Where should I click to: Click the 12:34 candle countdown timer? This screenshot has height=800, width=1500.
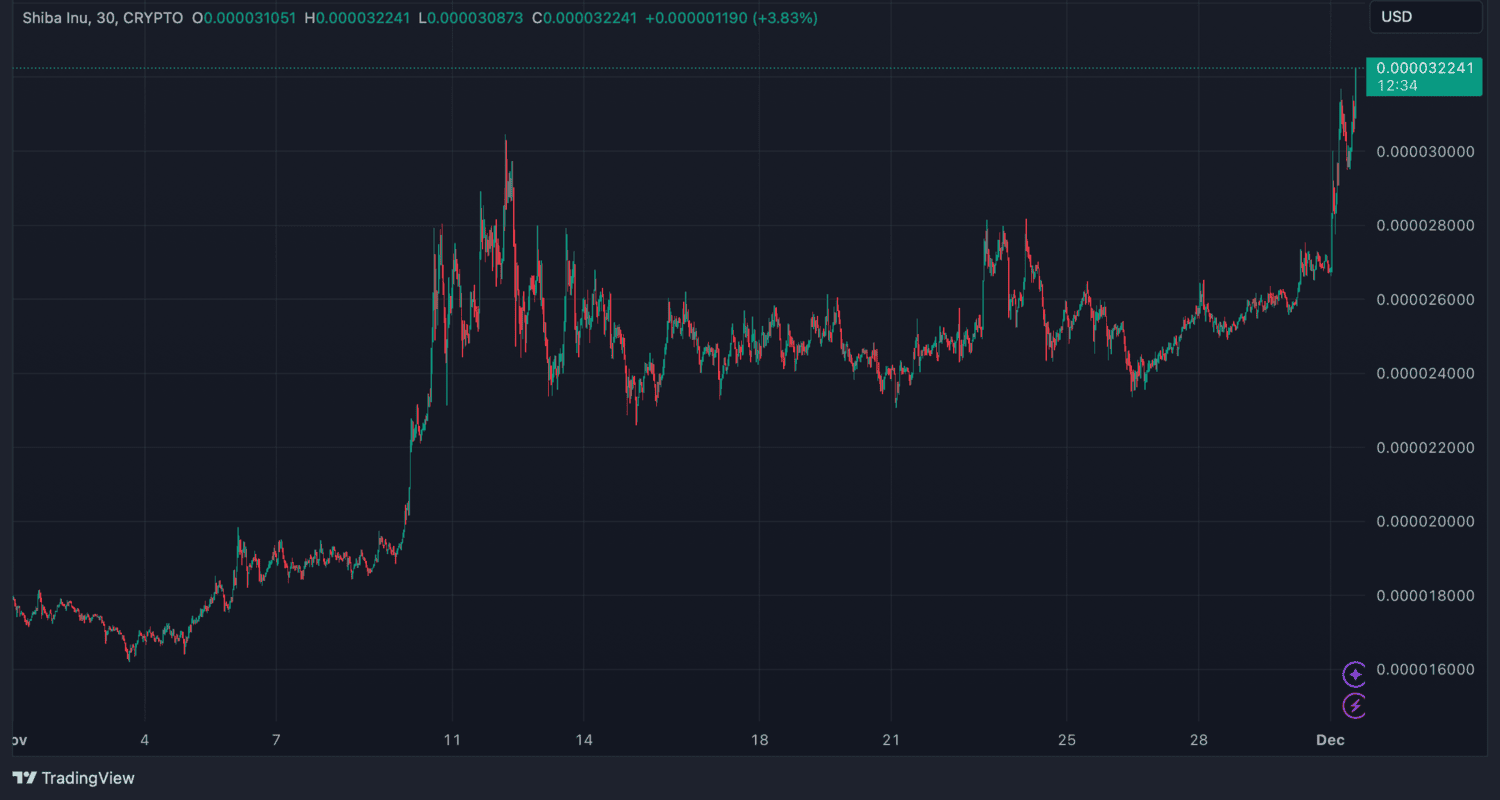pyautogui.click(x=1396, y=86)
